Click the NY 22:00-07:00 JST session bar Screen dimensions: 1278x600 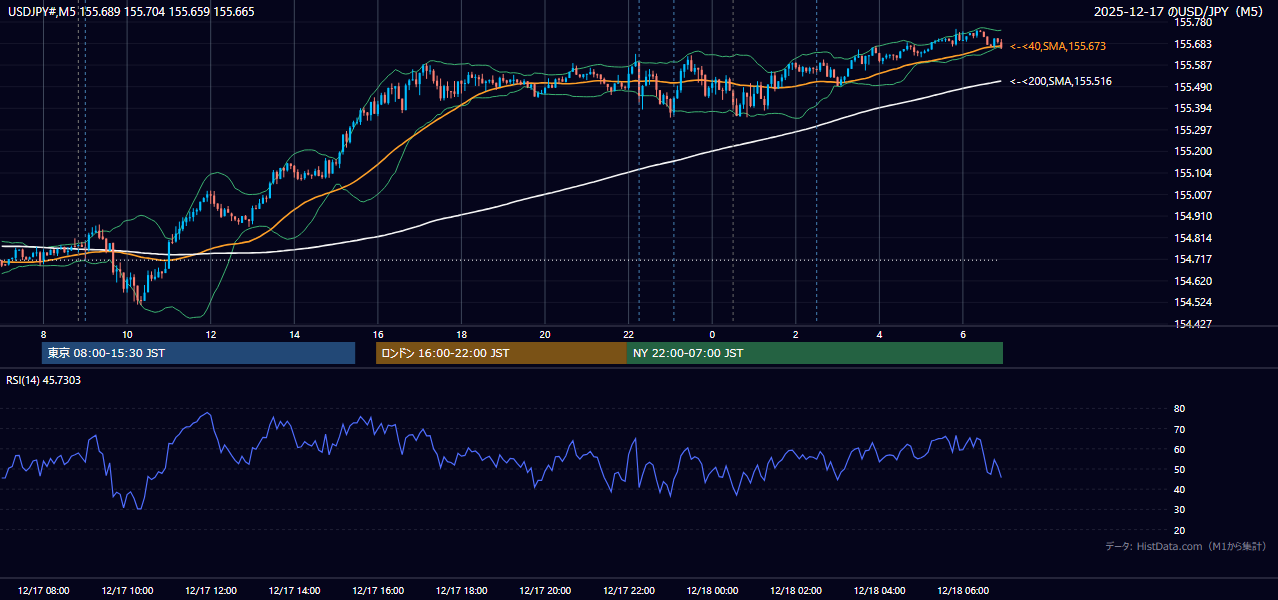coord(815,353)
